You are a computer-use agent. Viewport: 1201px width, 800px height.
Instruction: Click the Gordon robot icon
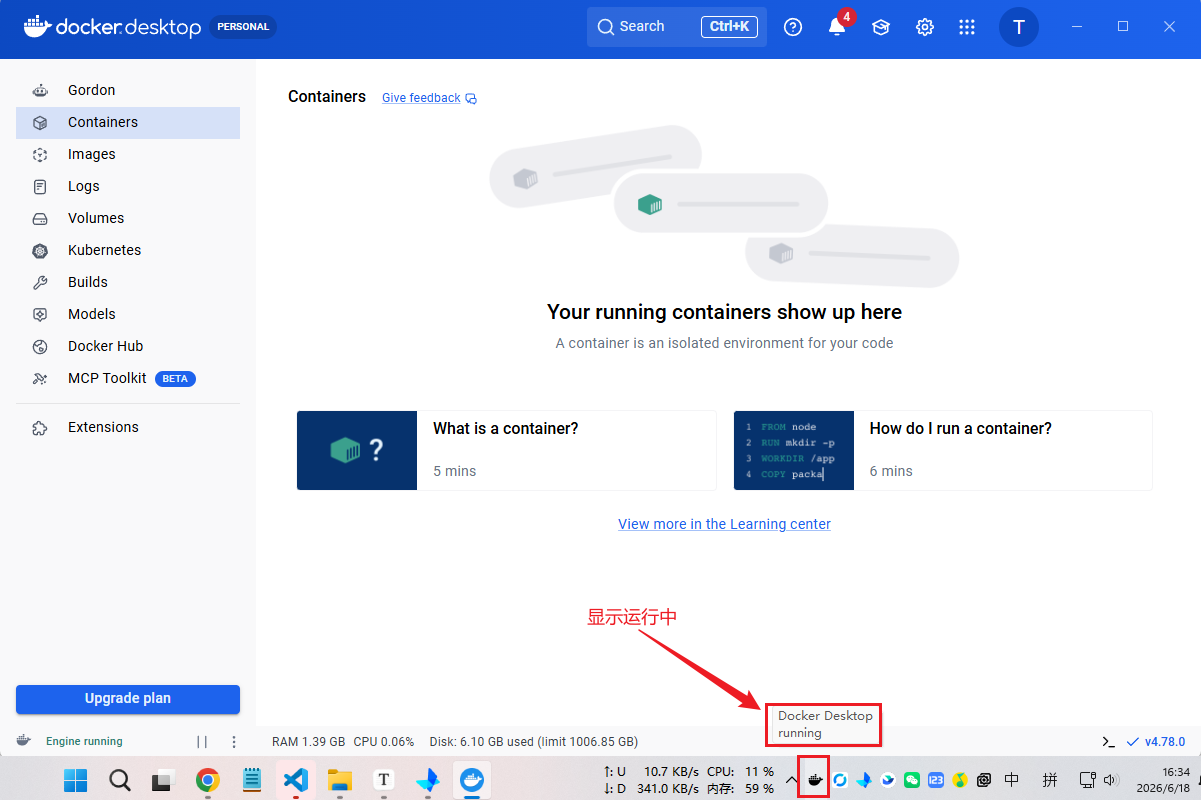point(40,90)
